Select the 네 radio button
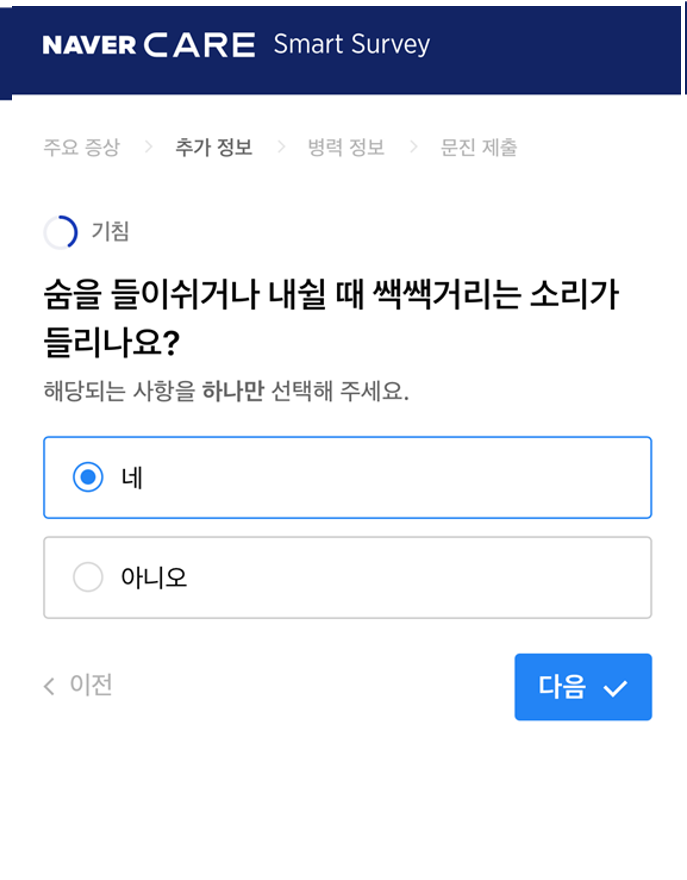This screenshot has height=880, width=687. [x=88, y=478]
